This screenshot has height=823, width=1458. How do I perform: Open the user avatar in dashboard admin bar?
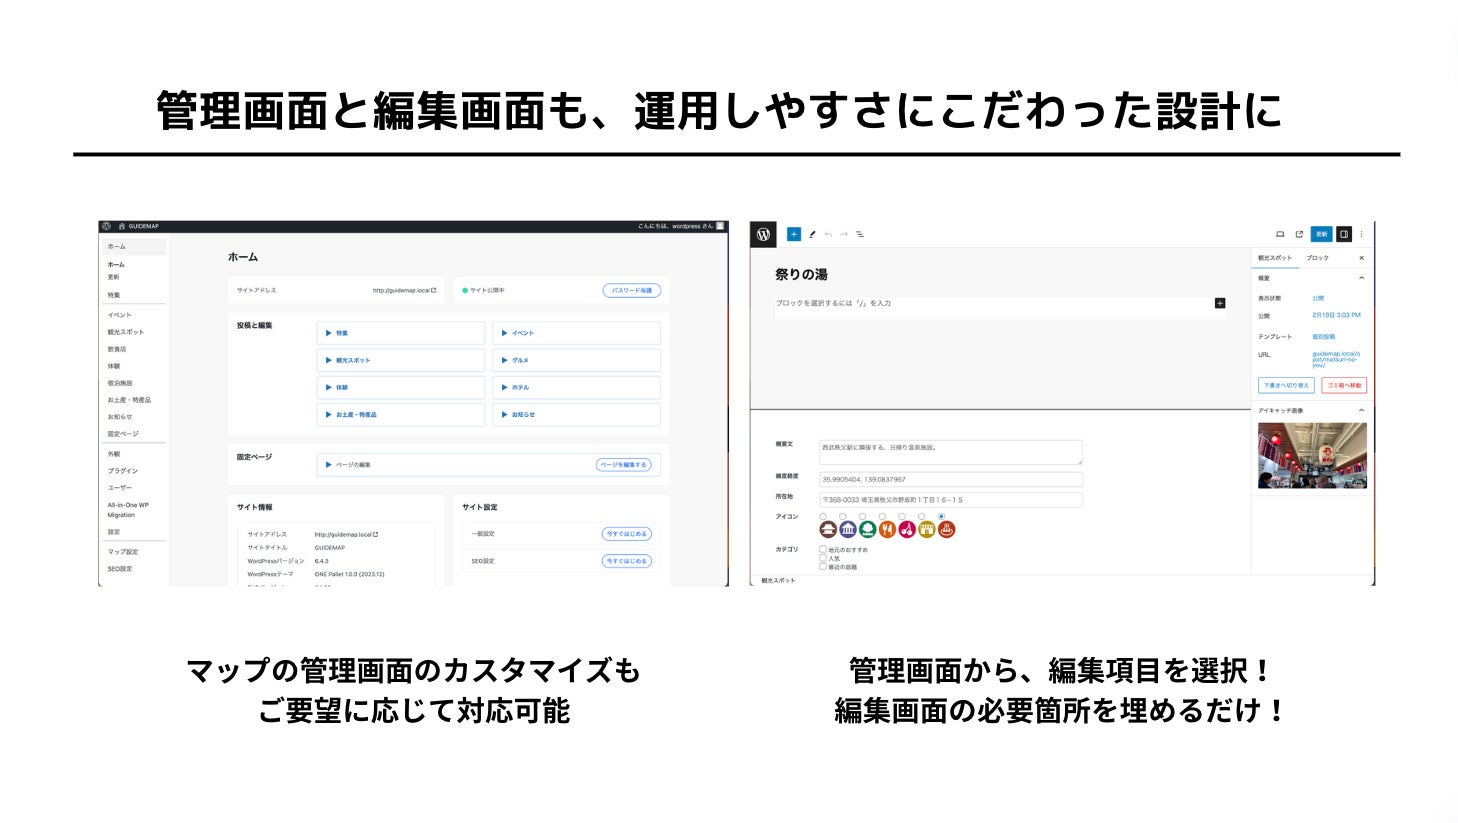(720, 226)
